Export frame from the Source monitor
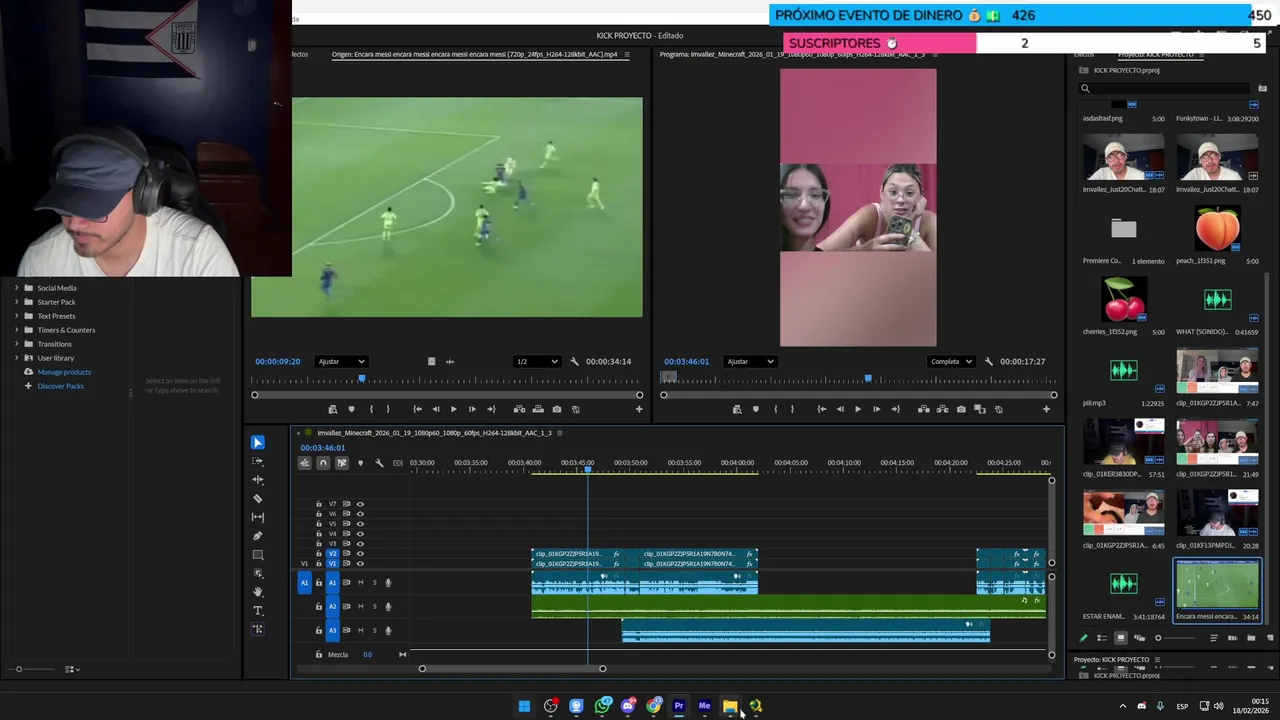This screenshot has width=1280, height=720. (557, 409)
